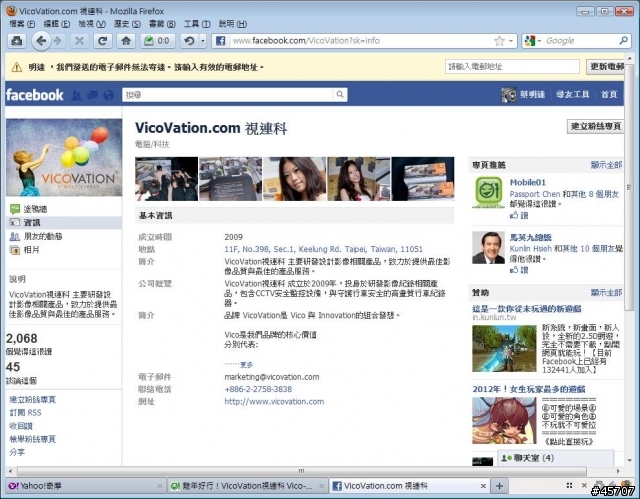Click the facebook logo

tap(35, 95)
